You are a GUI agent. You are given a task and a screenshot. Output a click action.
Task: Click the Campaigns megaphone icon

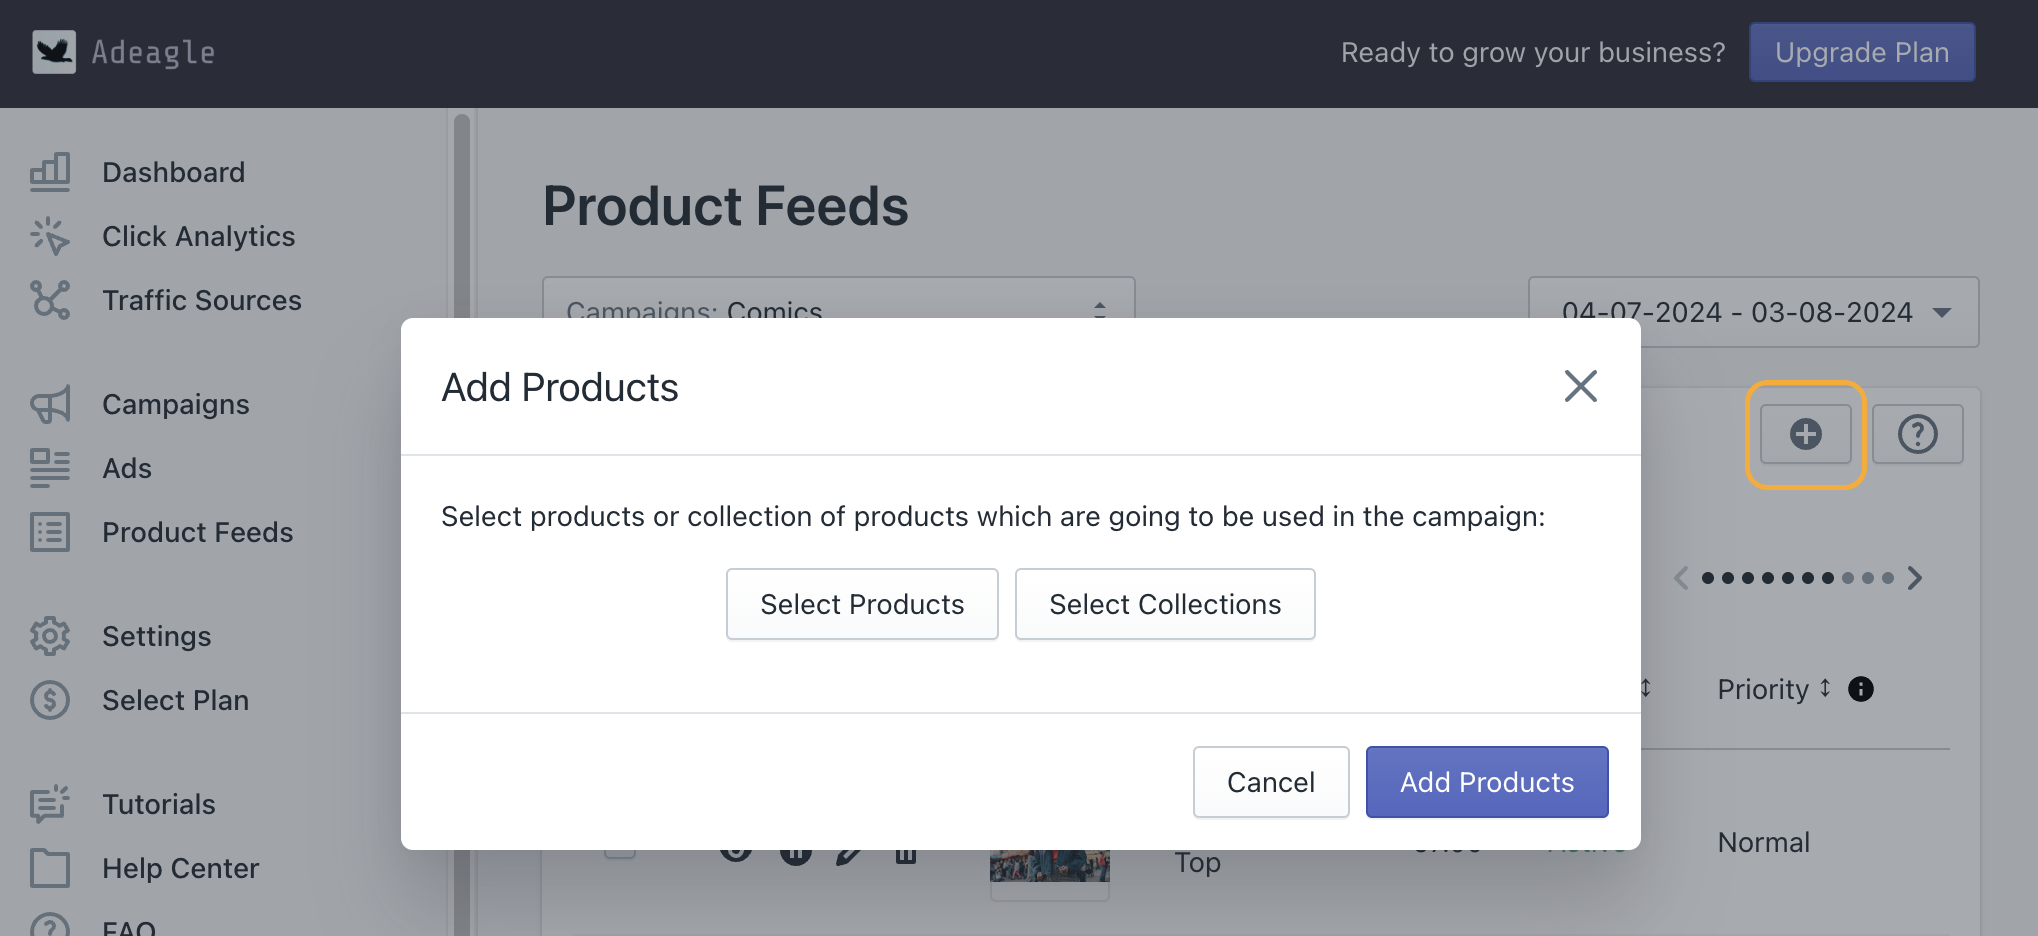(x=50, y=404)
